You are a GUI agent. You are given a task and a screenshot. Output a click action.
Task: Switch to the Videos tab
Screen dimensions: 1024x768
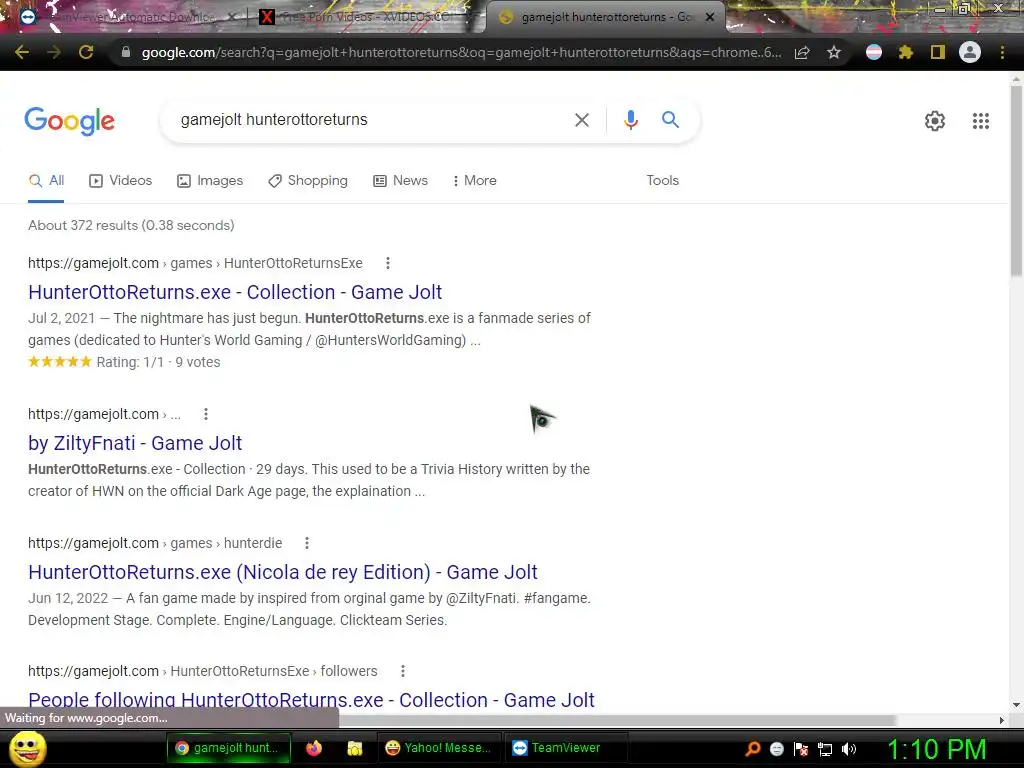point(120,181)
